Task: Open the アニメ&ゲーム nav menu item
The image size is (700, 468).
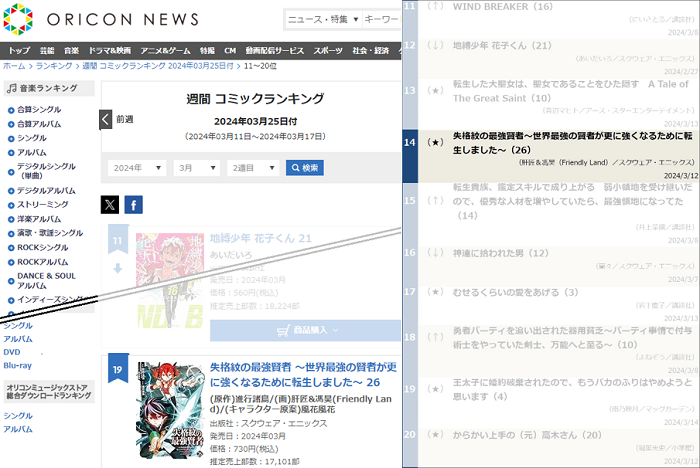Action: (x=165, y=51)
